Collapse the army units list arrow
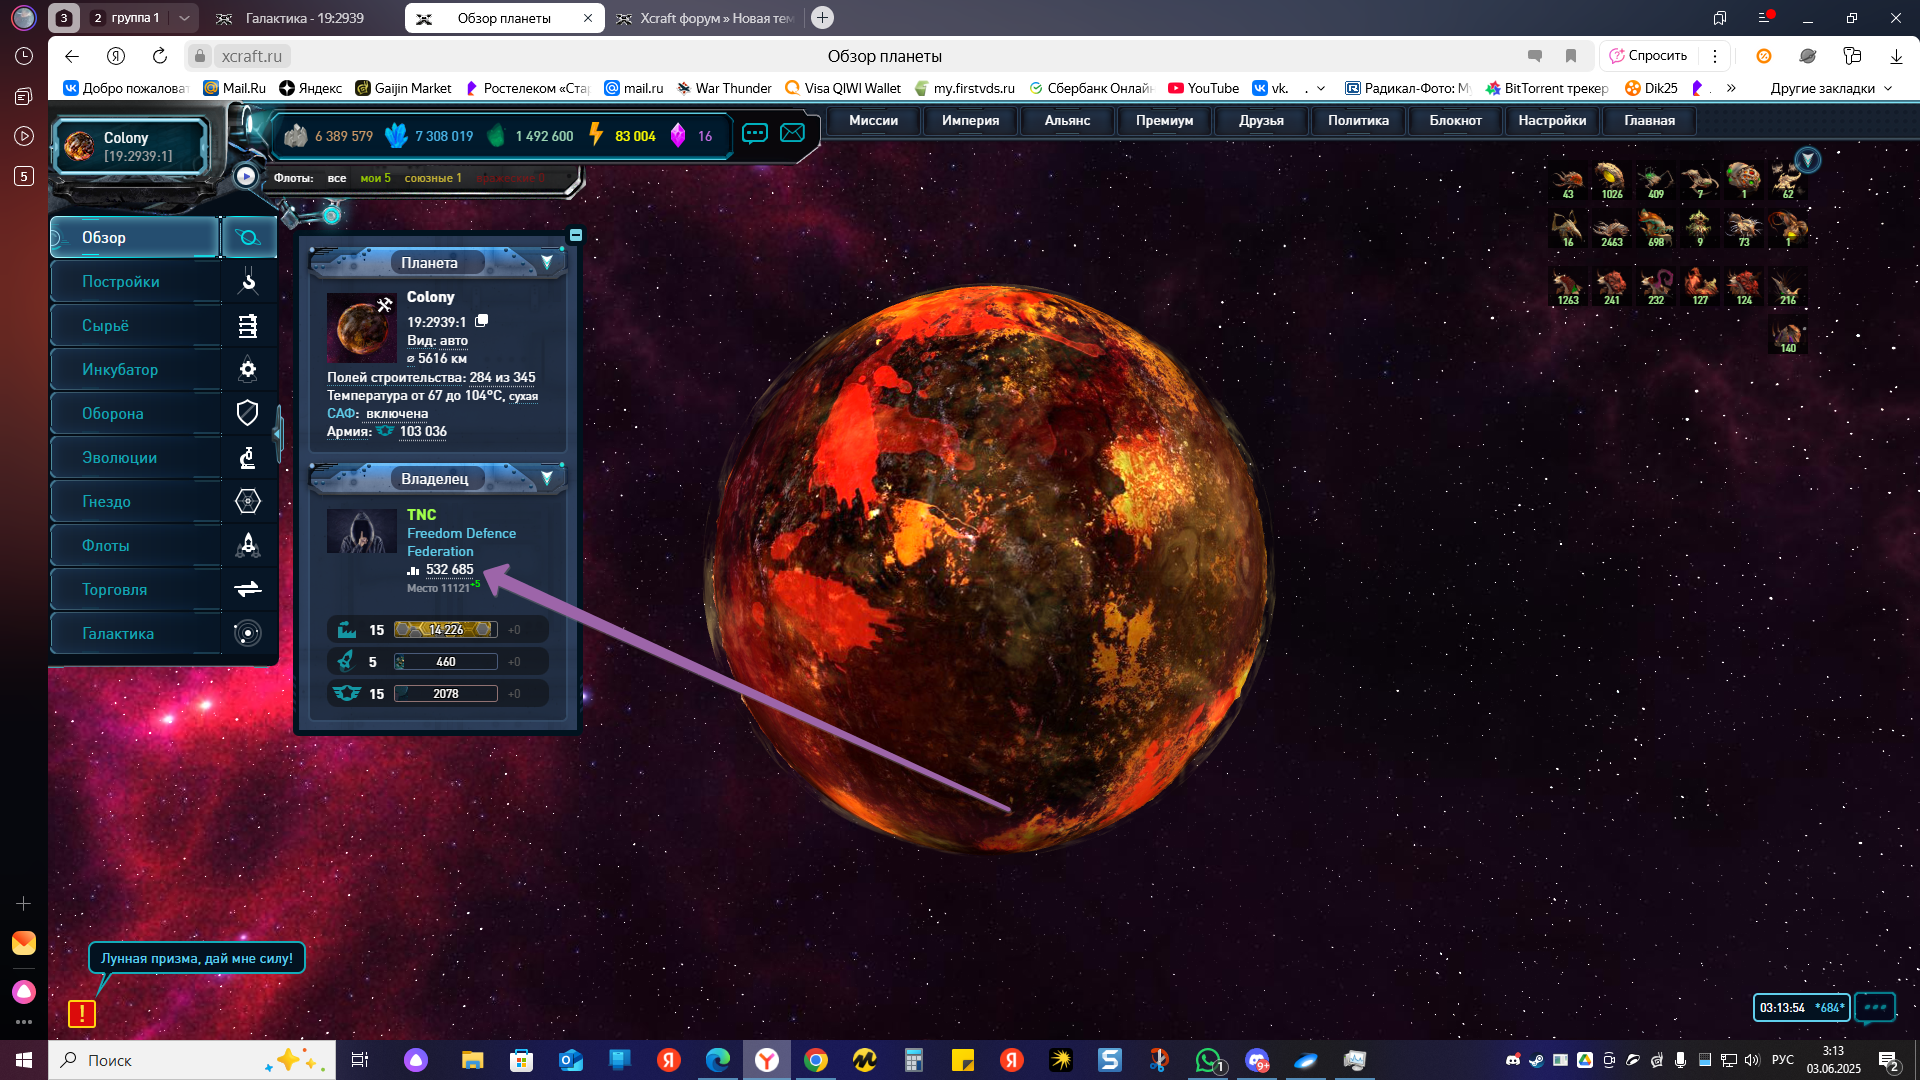1920x1080 pixels. (x=1807, y=160)
